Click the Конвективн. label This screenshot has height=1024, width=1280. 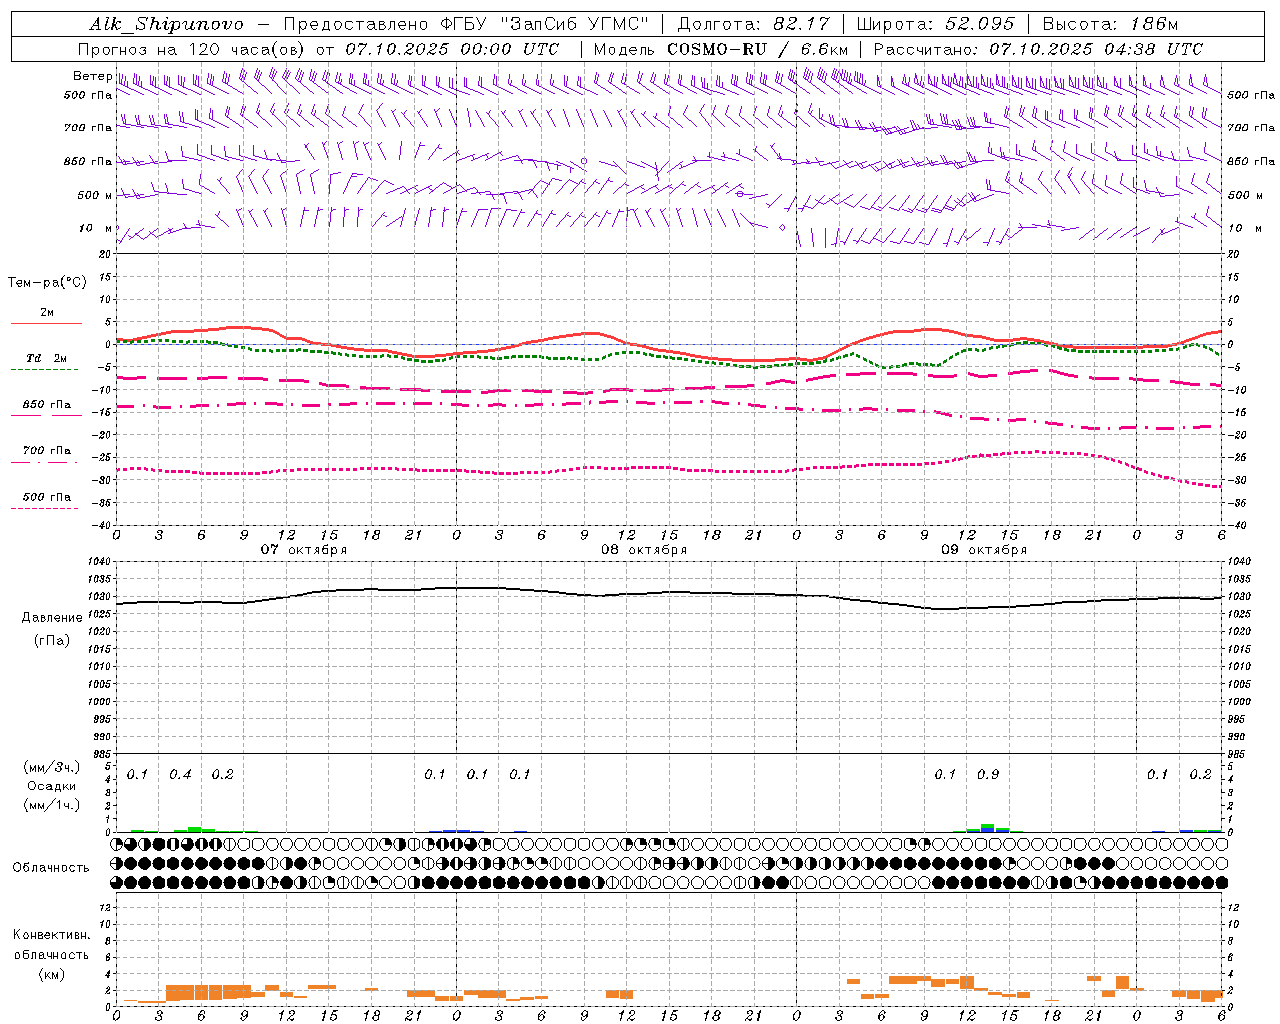(51, 935)
